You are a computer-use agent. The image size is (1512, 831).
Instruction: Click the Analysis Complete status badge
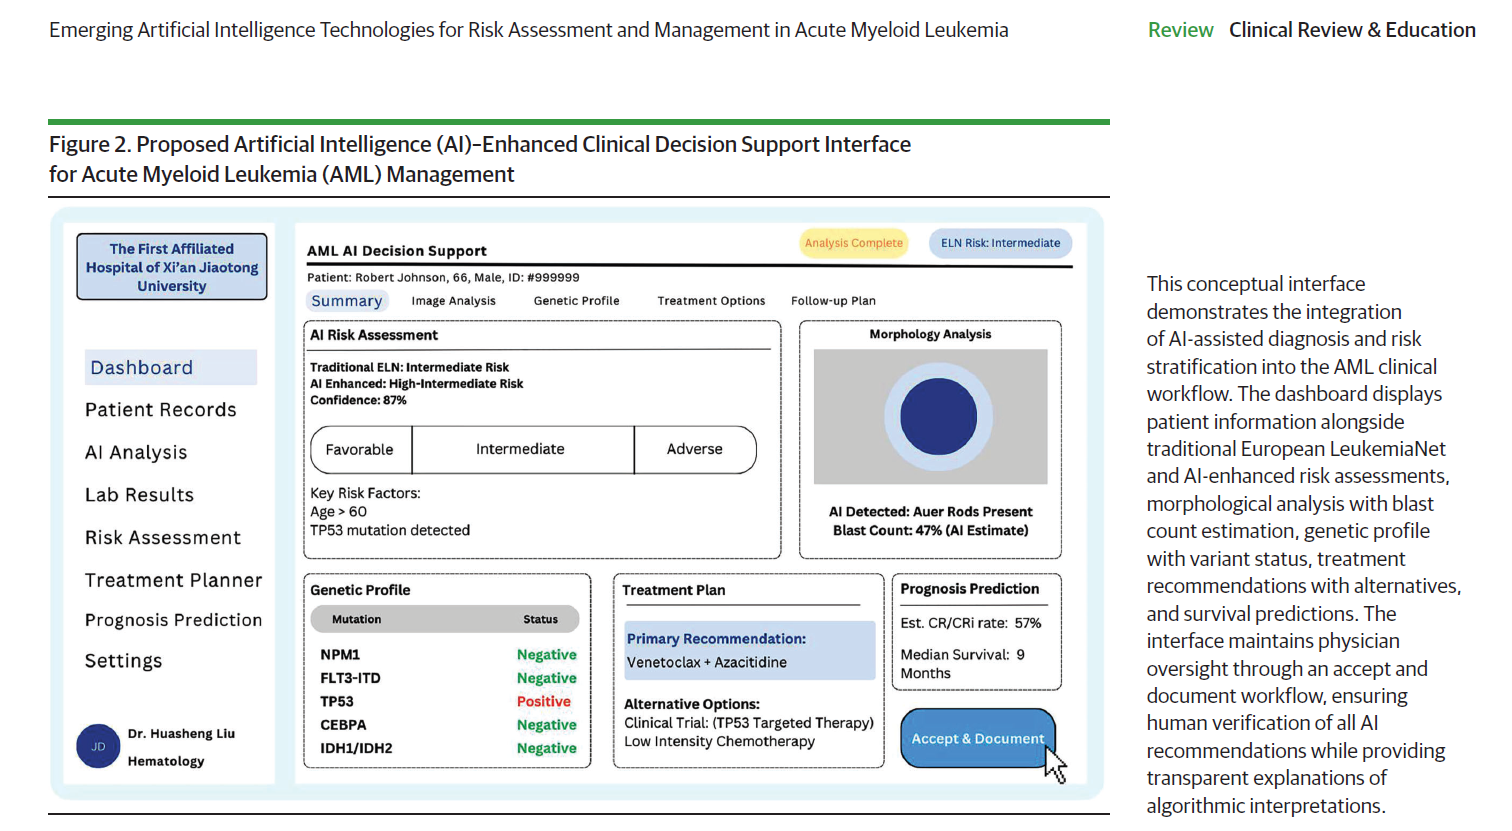click(x=853, y=243)
